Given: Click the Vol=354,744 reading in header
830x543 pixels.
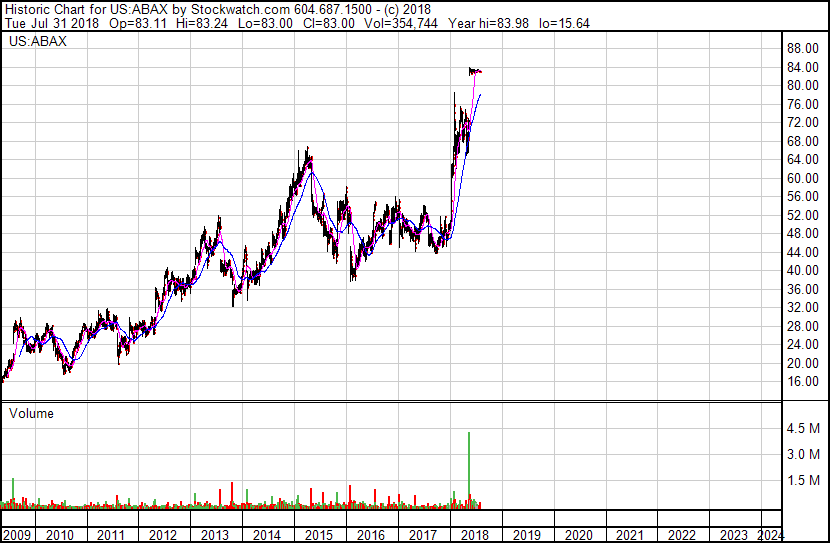Looking at the screenshot, I should [401, 23].
